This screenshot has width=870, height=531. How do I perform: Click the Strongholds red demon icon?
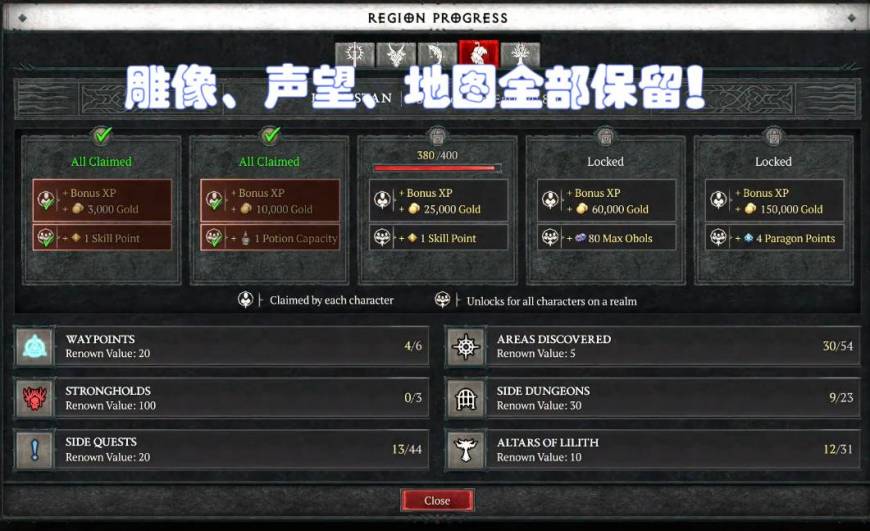(x=35, y=398)
